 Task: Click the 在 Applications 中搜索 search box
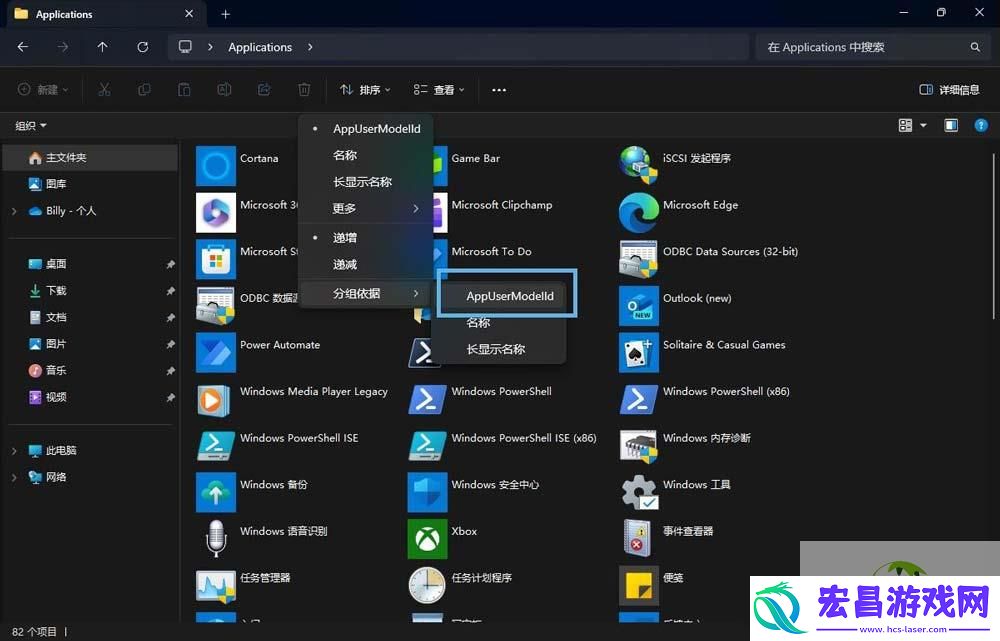[872, 47]
